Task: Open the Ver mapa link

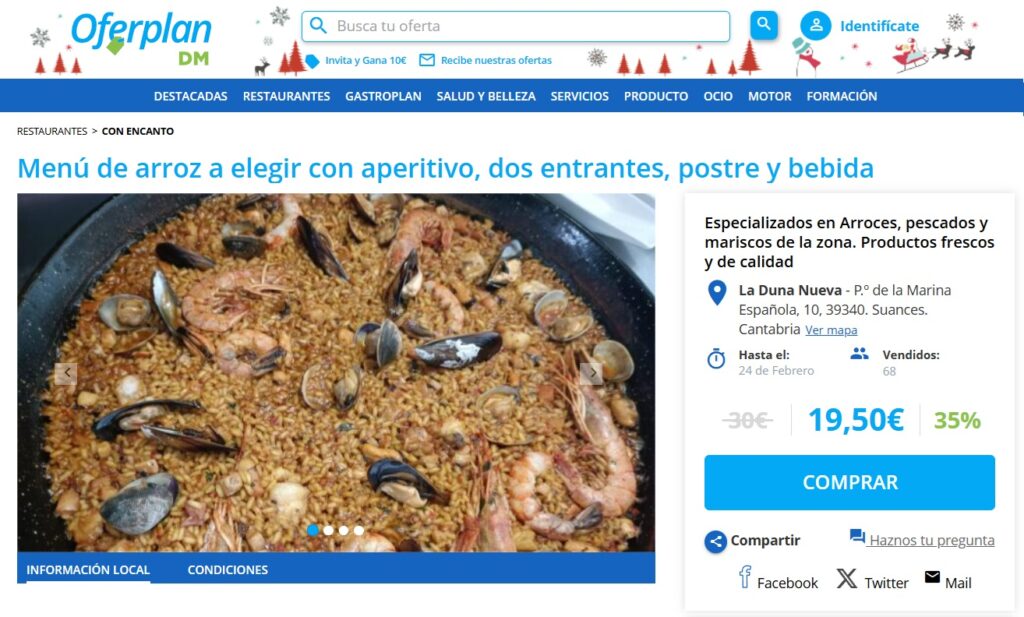Action: pyautogui.click(x=831, y=330)
